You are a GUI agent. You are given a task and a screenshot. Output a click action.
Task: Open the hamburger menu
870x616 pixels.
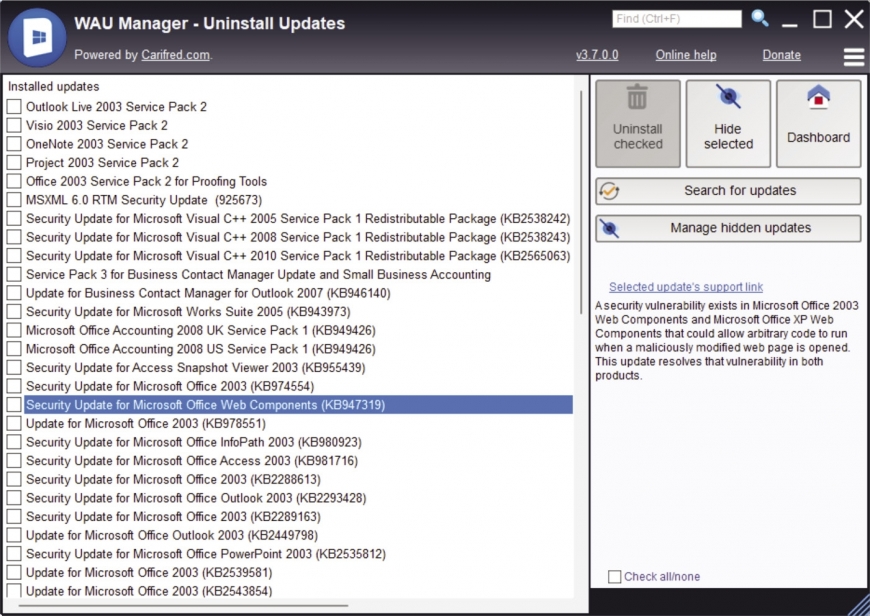coord(853,57)
